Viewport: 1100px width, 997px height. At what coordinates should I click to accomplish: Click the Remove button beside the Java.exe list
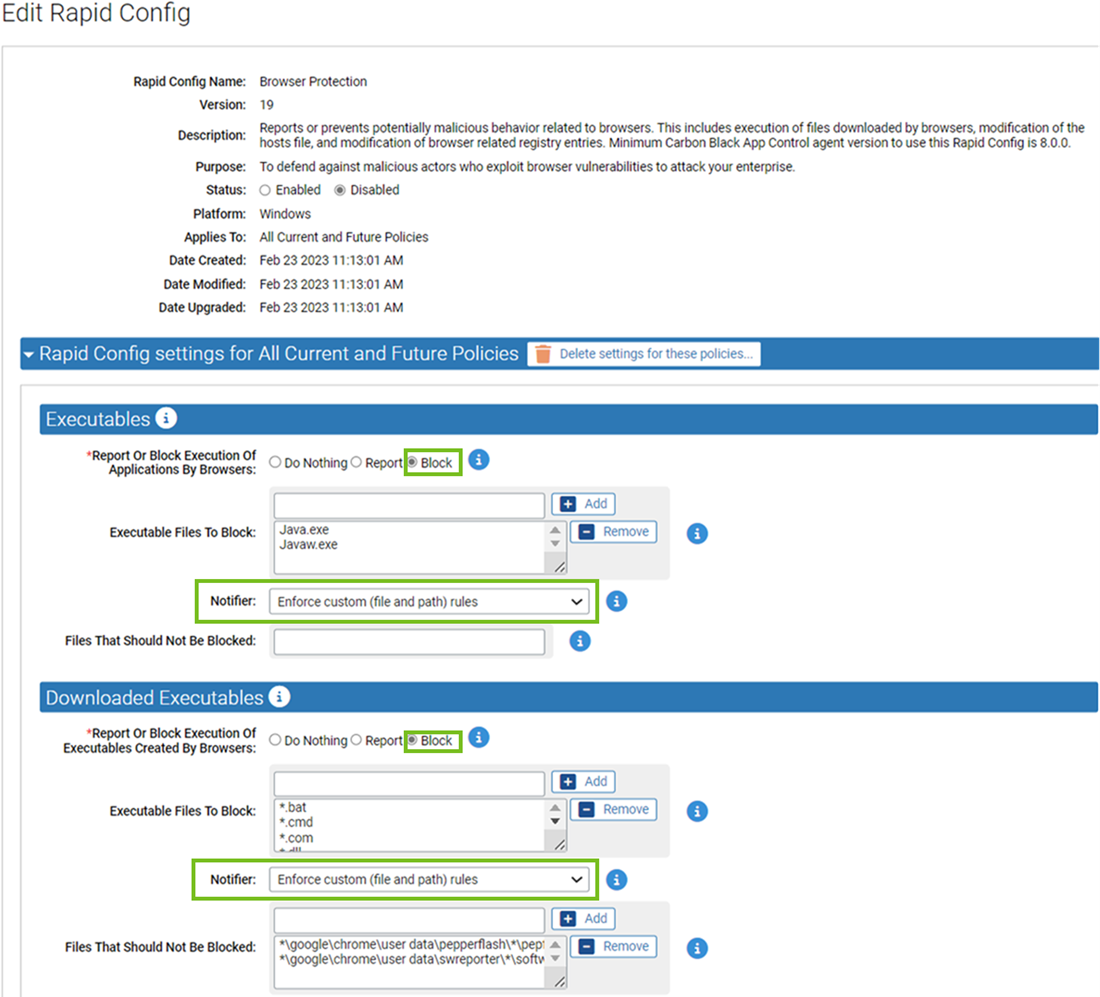tap(613, 532)
